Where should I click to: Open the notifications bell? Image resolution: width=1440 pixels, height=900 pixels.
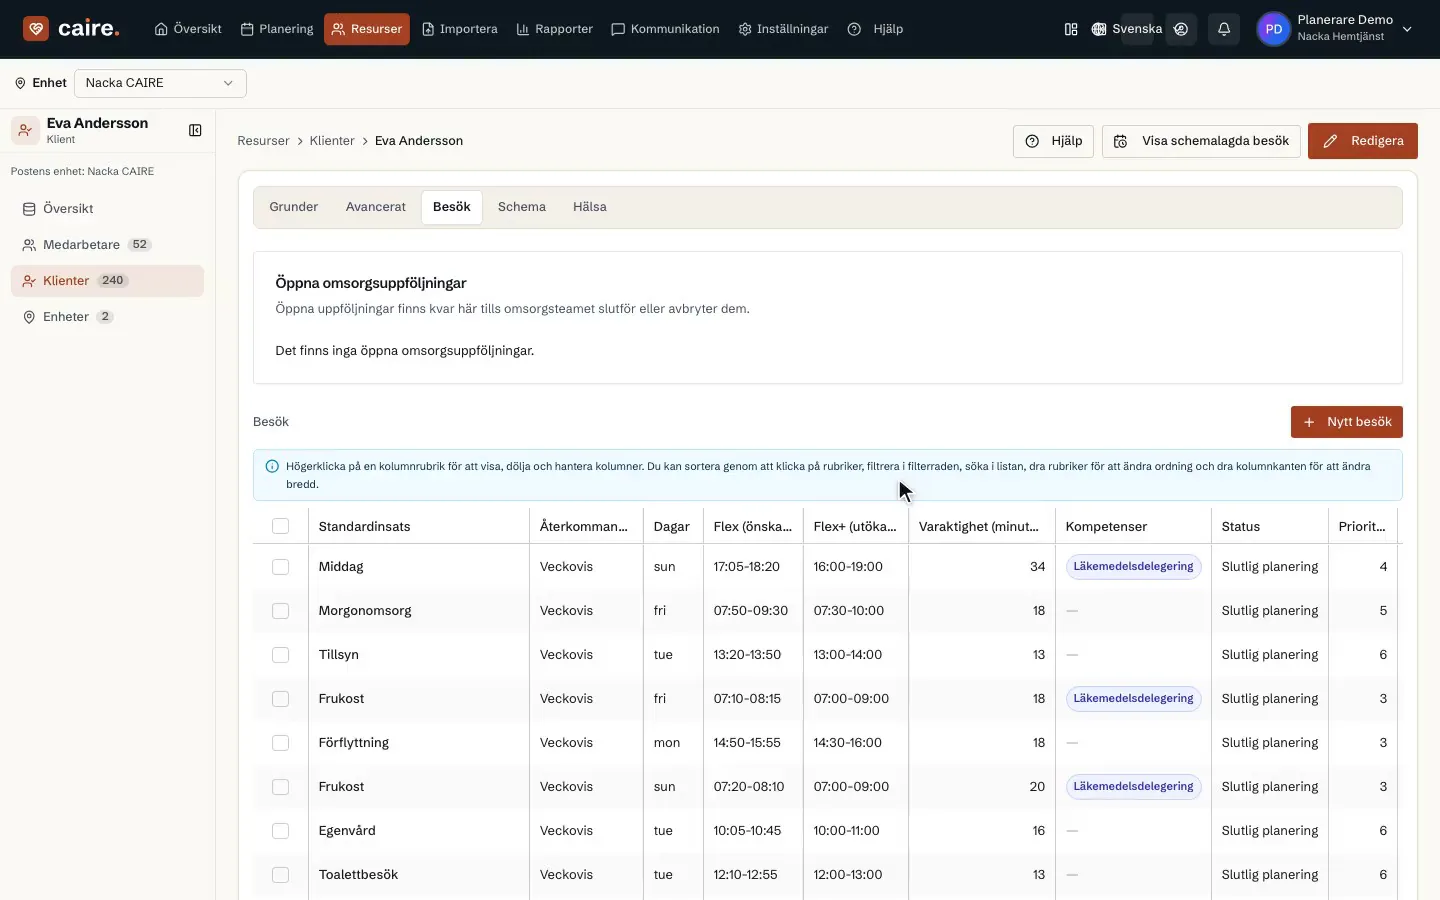(1224, 29)
